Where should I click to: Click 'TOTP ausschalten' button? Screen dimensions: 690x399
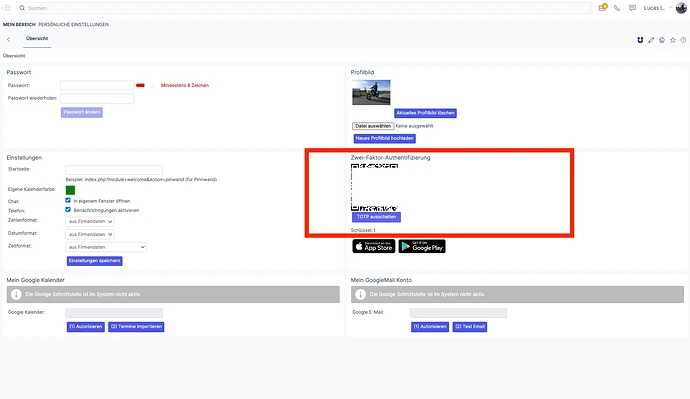click(x=376, y=217)
